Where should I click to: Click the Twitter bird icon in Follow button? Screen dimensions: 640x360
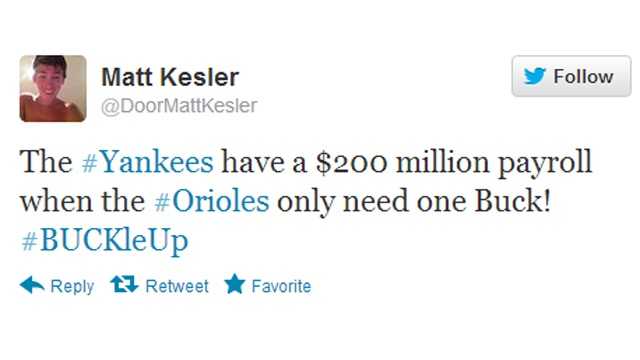pos(534,76)
